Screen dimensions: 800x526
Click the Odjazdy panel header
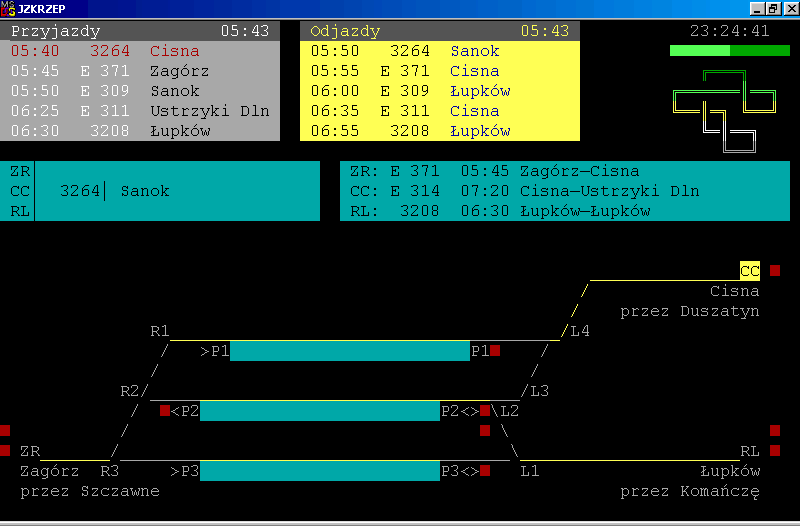pyautogui.click(x=440, y=31)
